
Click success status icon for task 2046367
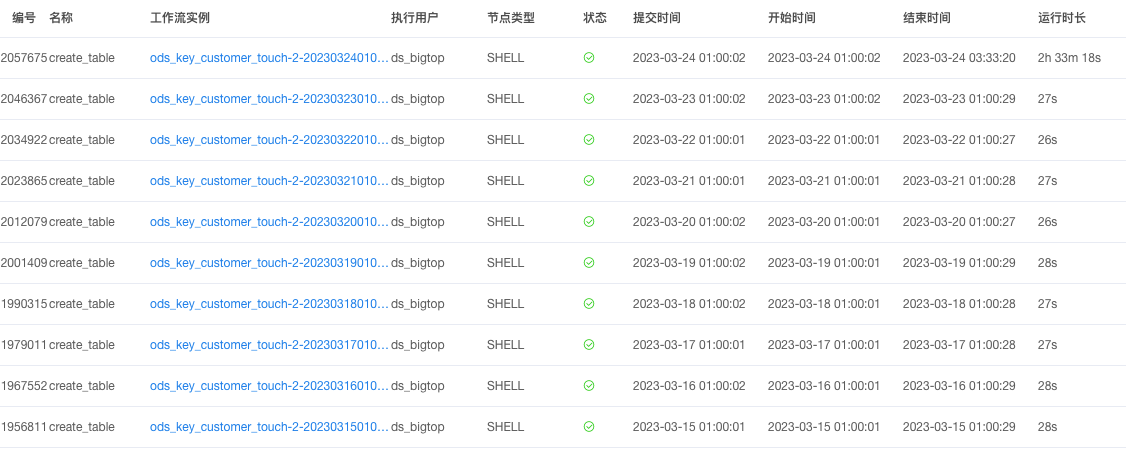(589, 99)
